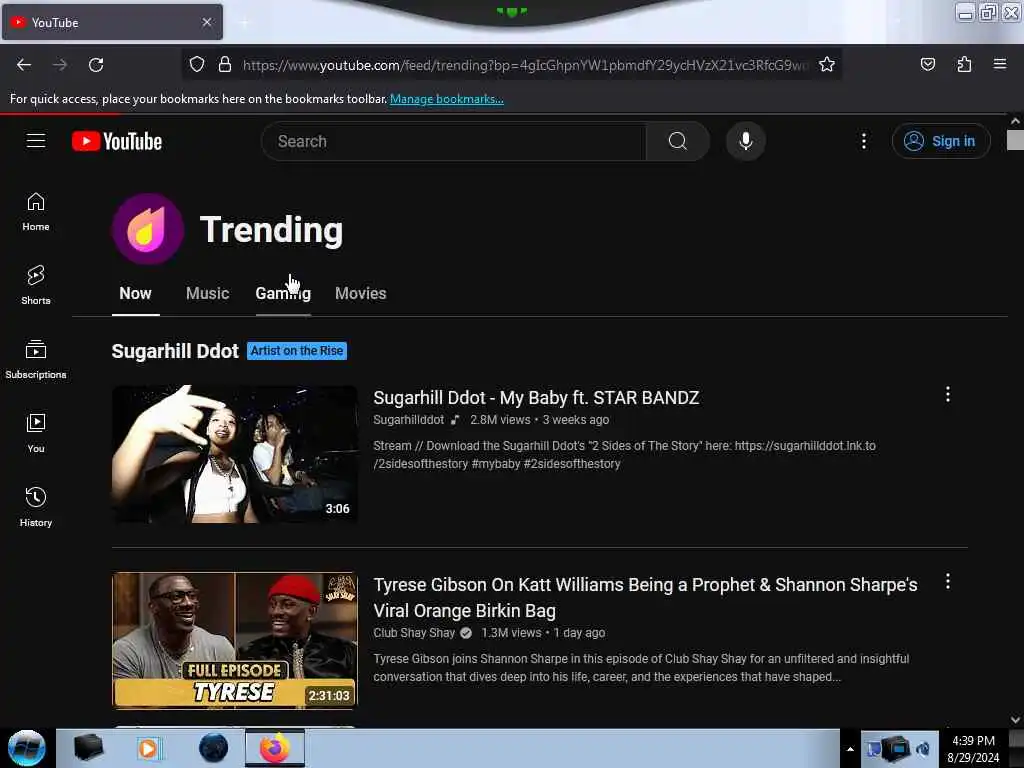Open the Firefox application menu
This screenshot has width=1024, height=768.
click(1000, 64)
